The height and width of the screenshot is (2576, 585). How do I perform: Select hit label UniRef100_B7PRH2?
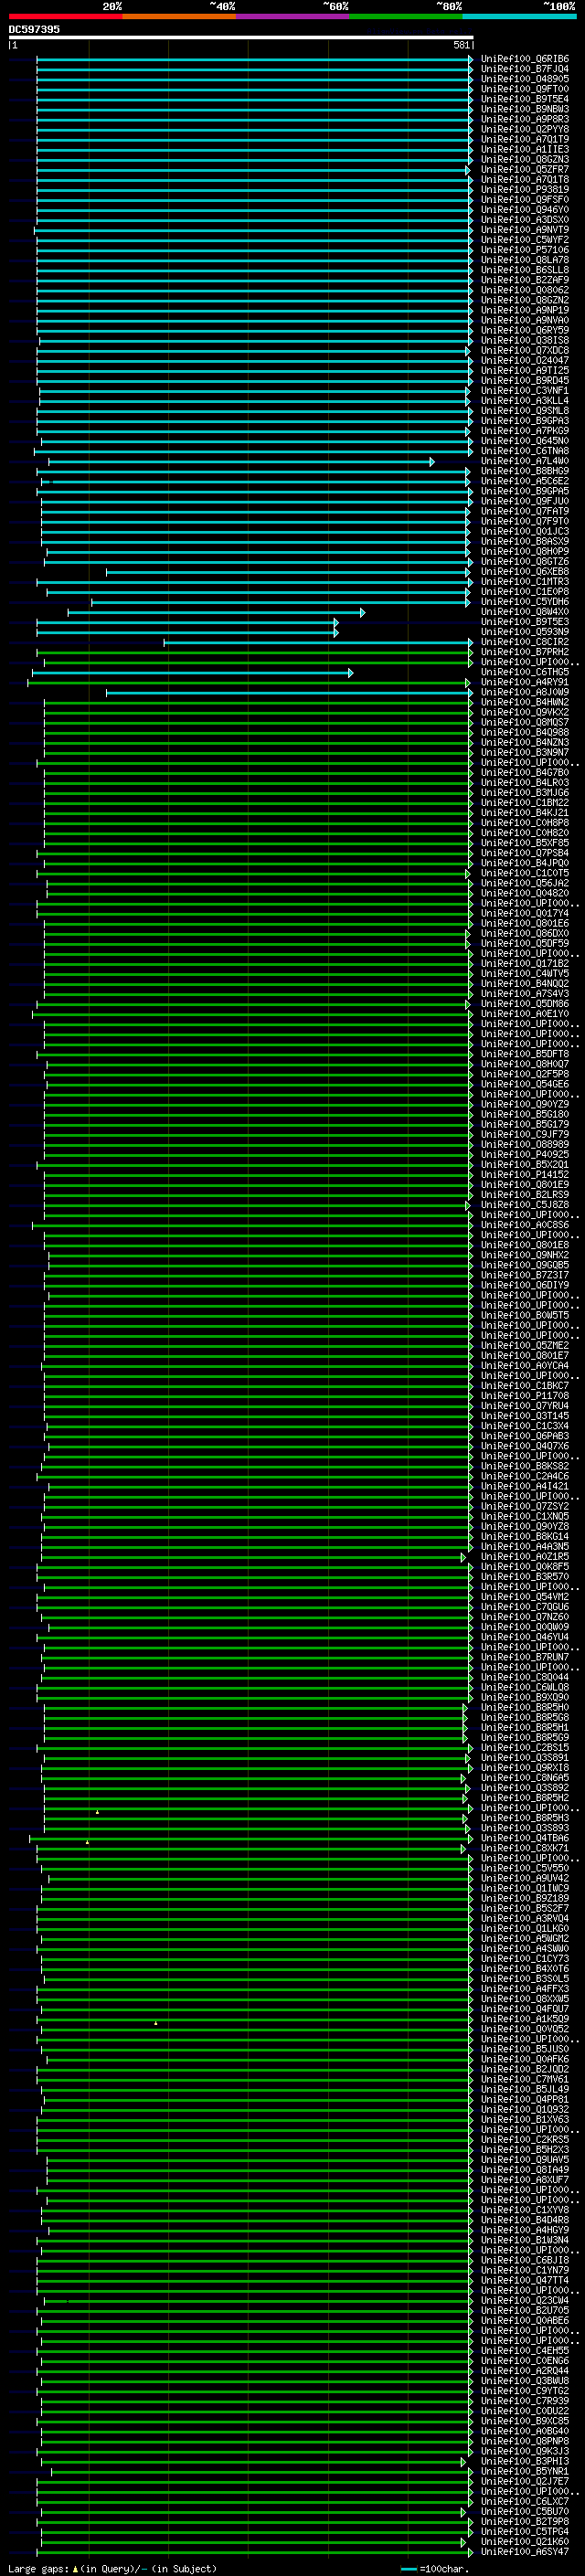tap(525, 653)
